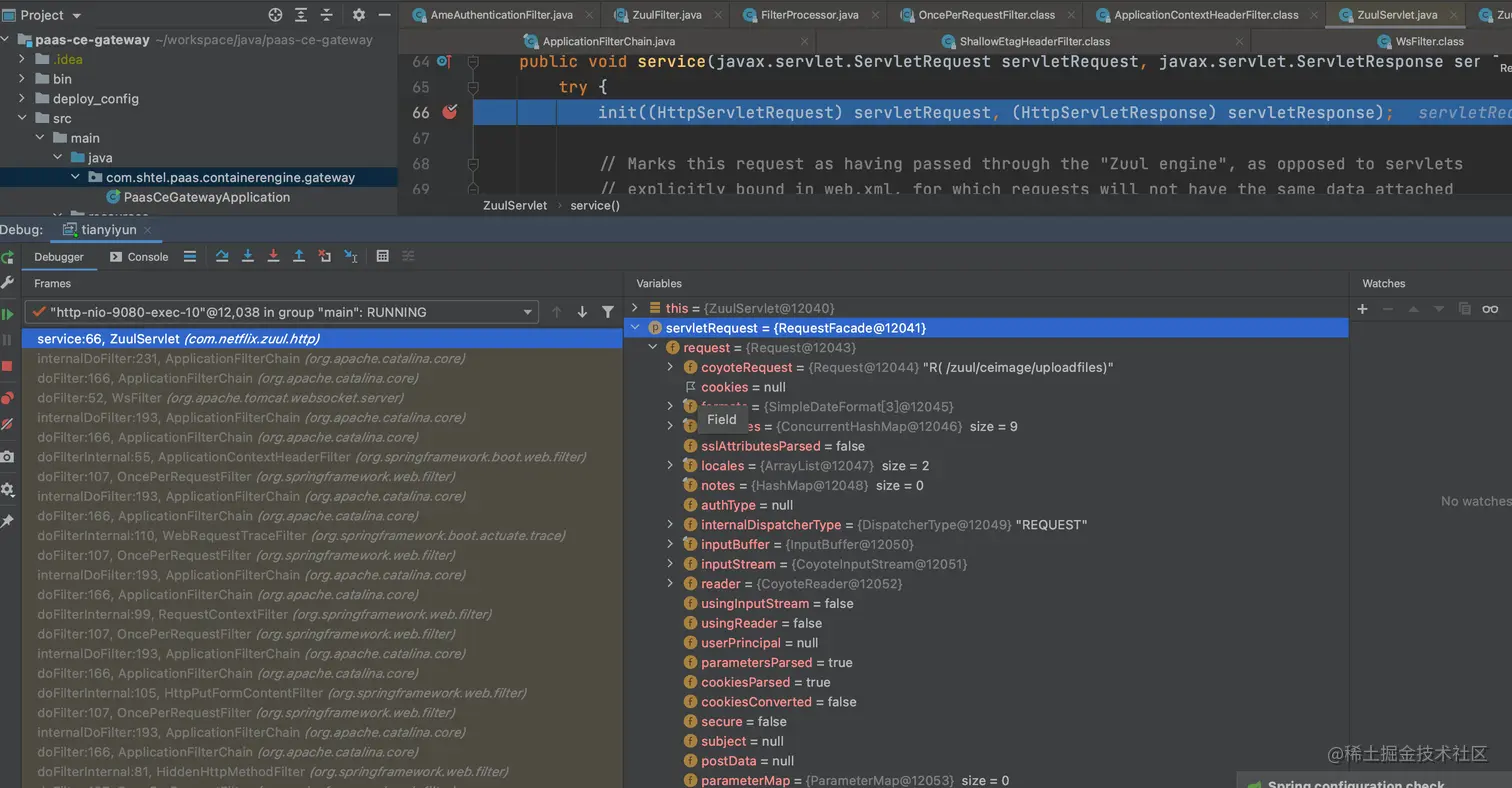Expand the .idea folder

(22, 59)
